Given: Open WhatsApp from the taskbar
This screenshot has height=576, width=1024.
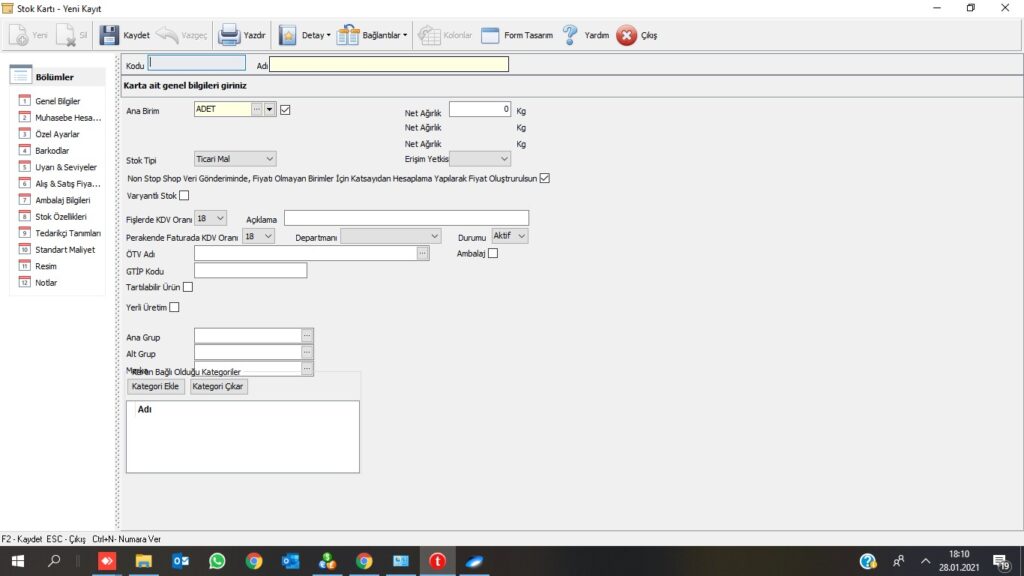Looking at the screenshot, I should (x=217, y=561).
